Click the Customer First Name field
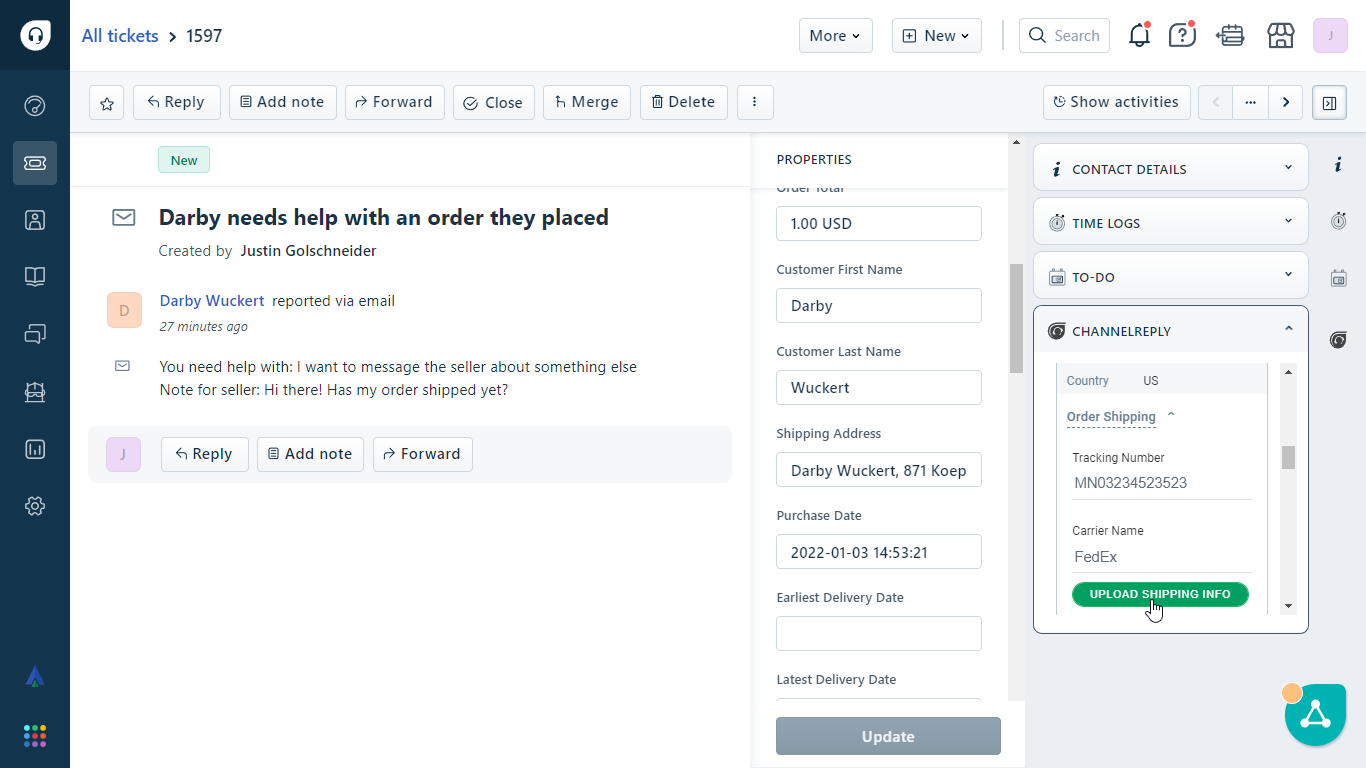The height and width of the screenshot is (768, 1366). point(879,305)
